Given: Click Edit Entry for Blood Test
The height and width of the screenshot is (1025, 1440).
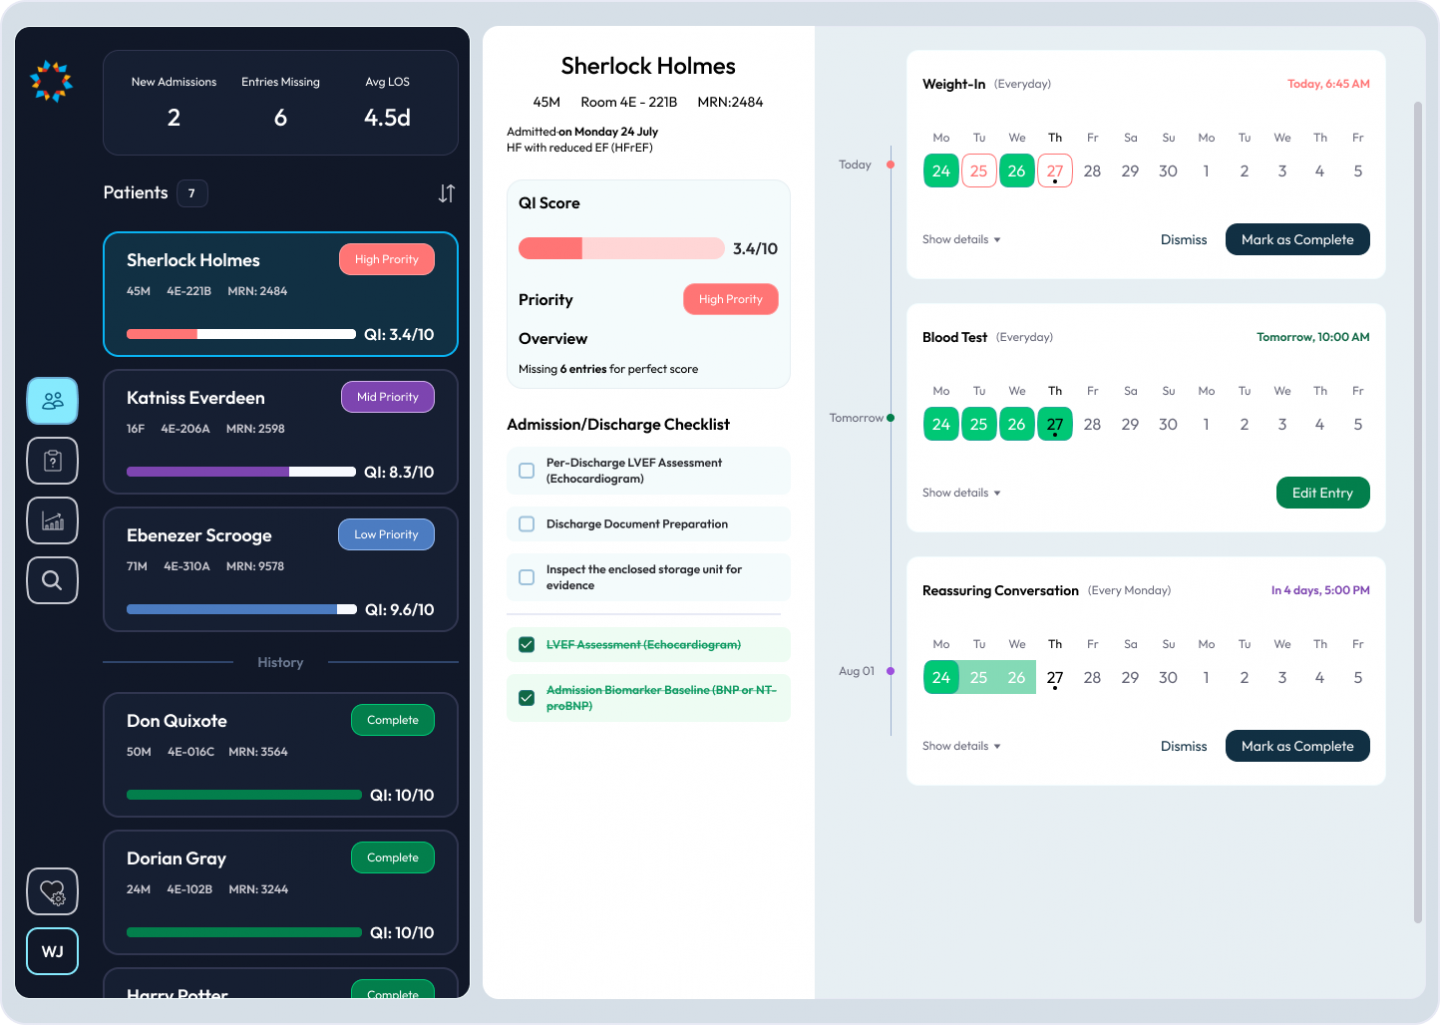Looking at the screenshot, I should [x=1322, y=492].
